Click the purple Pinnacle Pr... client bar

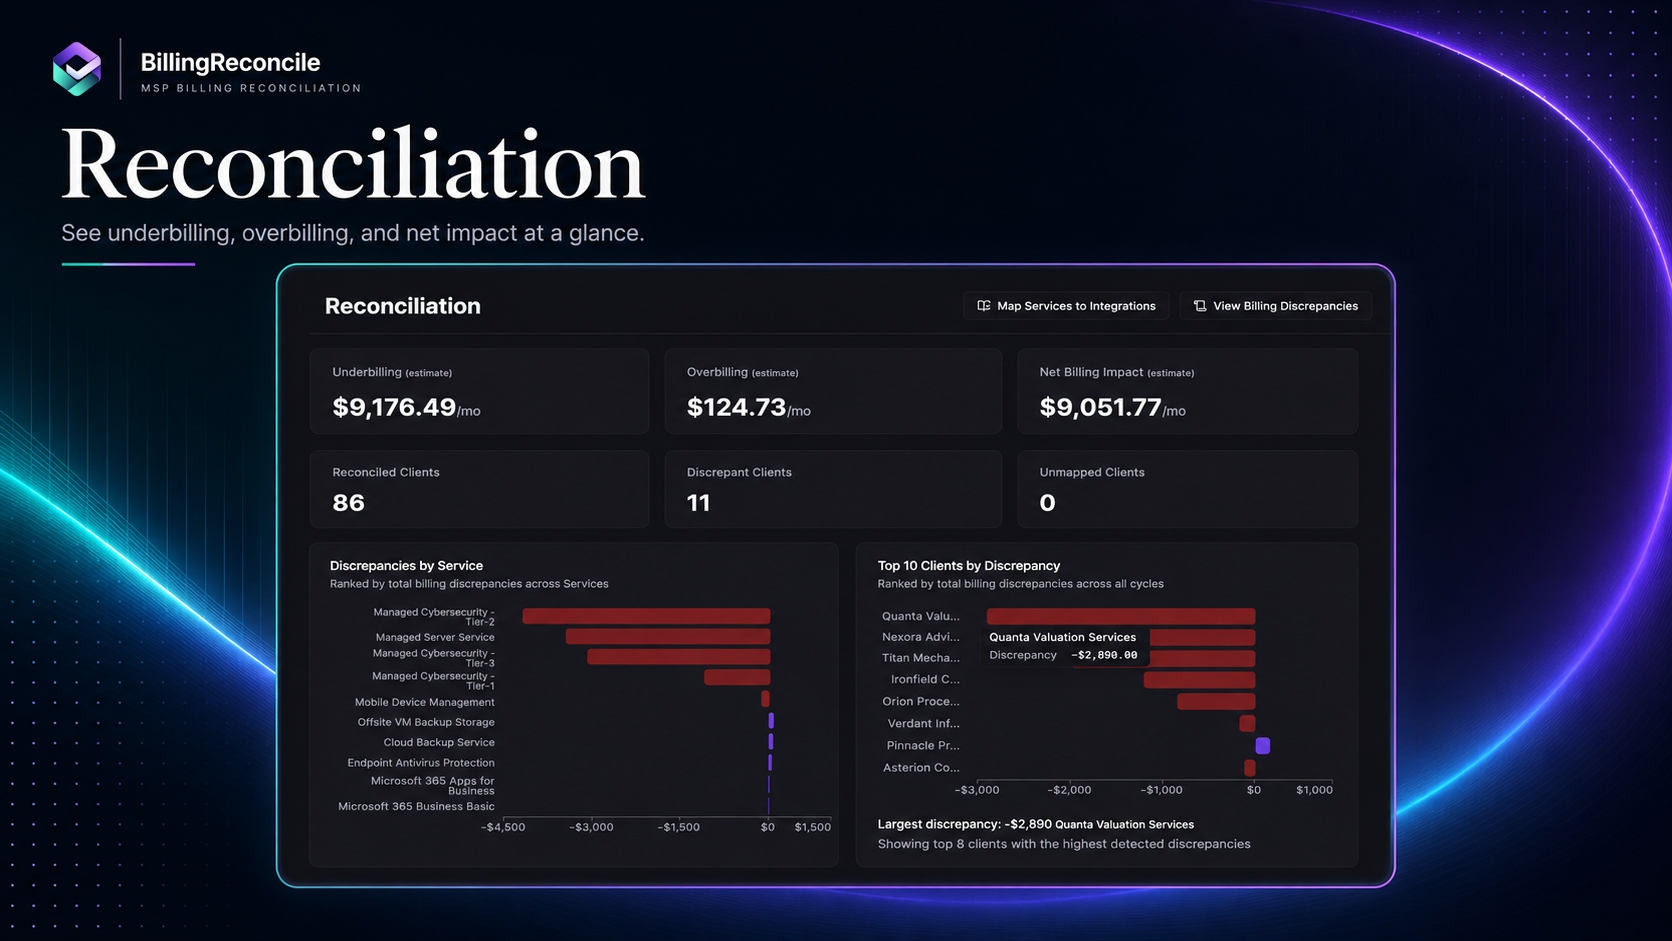[x=1263, y=746]
